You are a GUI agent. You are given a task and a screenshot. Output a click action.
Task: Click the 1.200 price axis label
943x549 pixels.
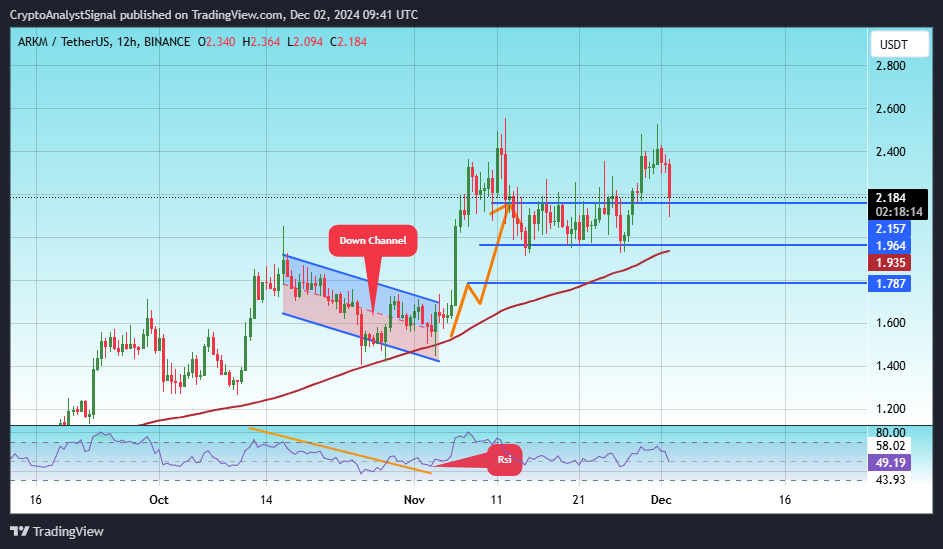point(891,409)
